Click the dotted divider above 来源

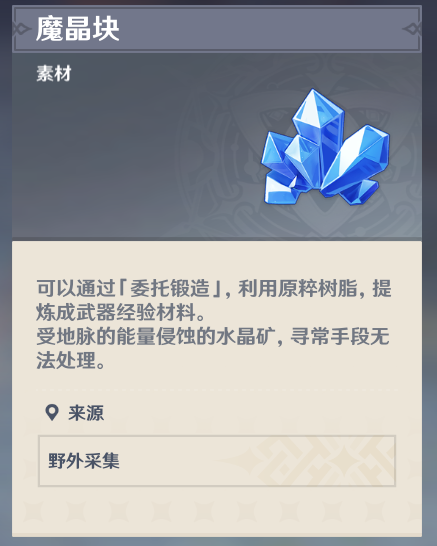pos(217,388)
